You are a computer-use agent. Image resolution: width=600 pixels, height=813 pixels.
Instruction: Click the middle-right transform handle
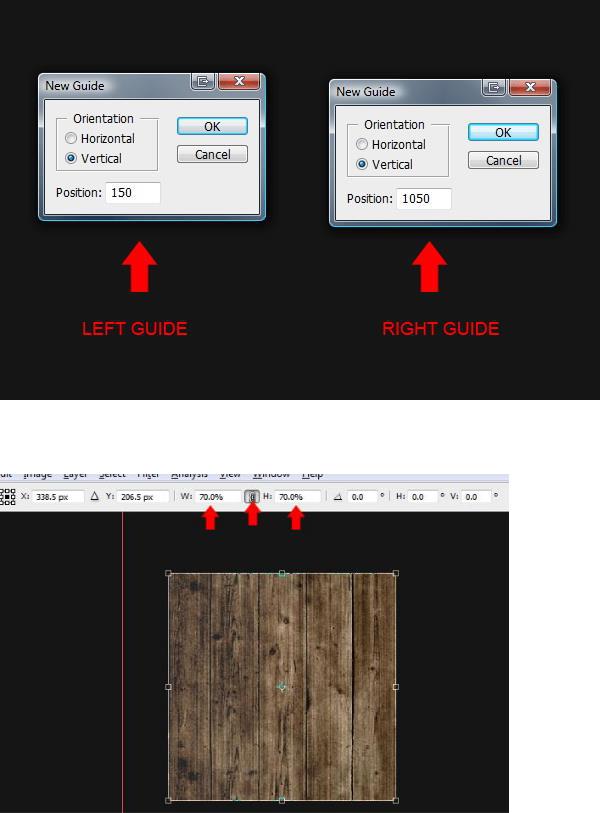point(396,687)
